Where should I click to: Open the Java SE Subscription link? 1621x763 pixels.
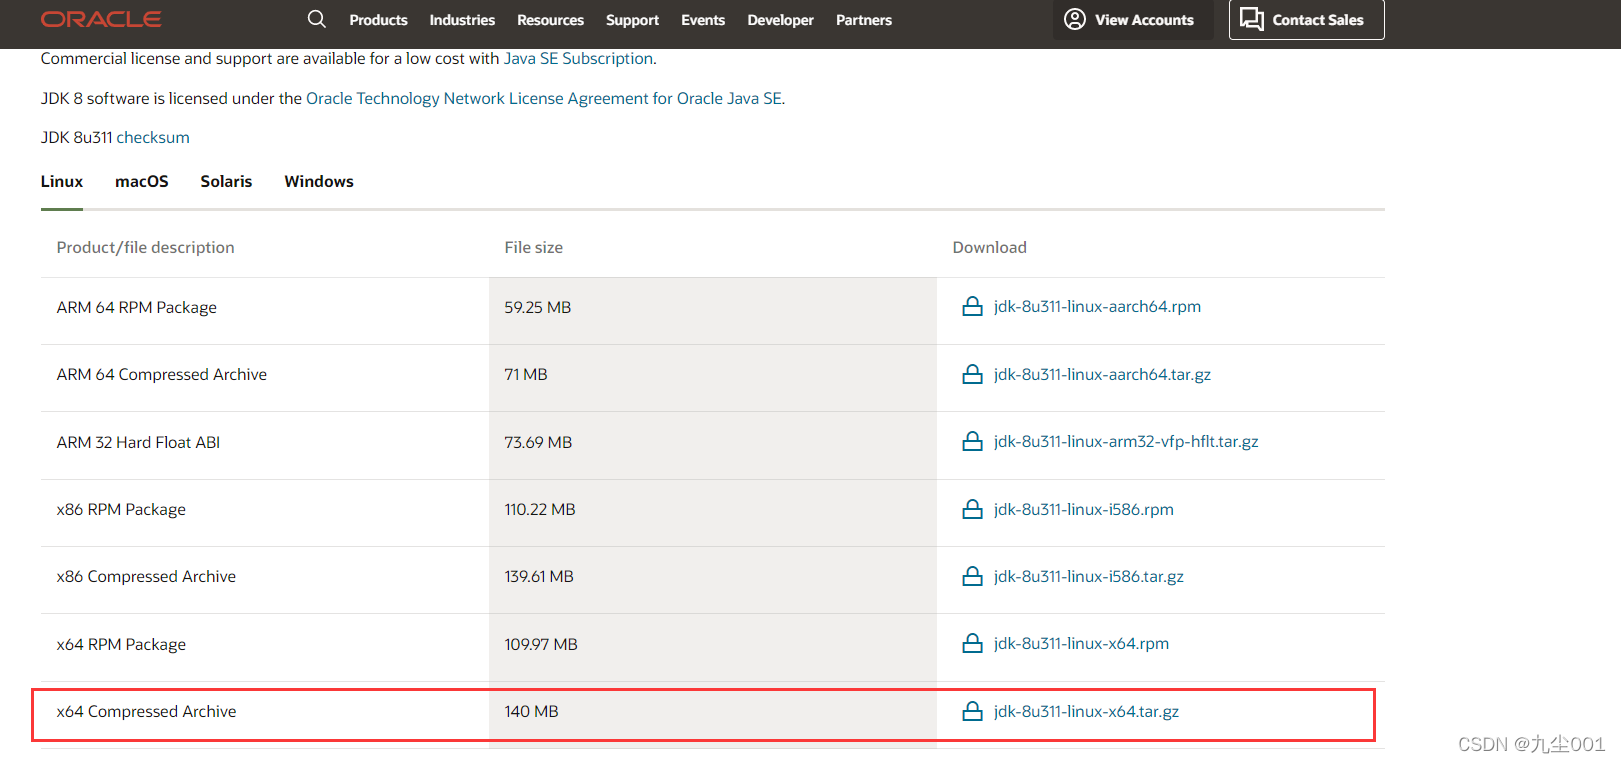point(578,58)
